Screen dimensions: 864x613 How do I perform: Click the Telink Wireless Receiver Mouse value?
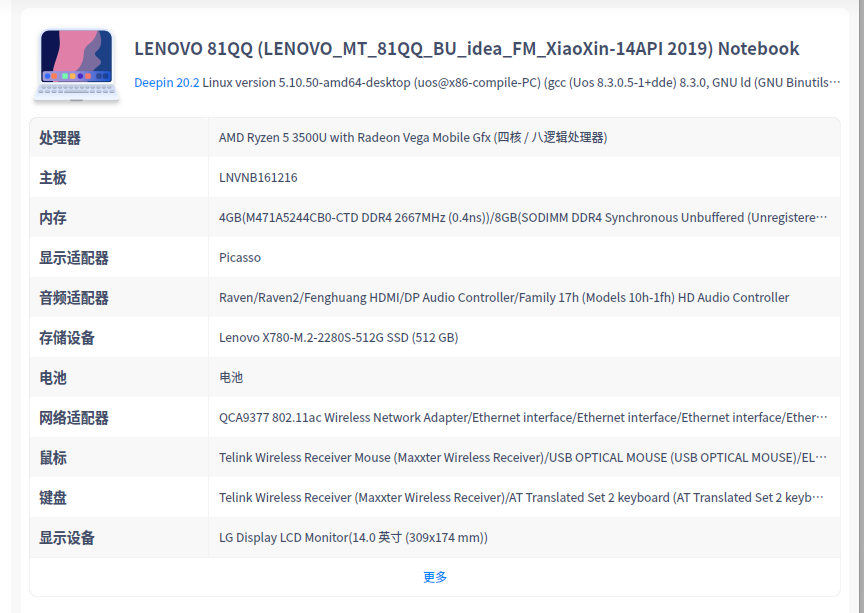pyautogui.click(x=523, y=458)
